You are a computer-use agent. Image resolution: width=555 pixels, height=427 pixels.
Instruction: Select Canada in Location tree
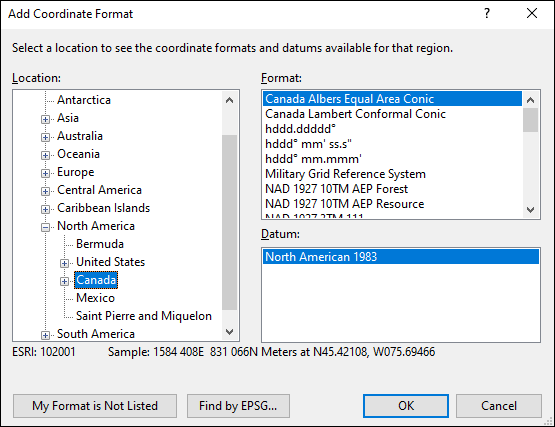[x=96, y=280]
